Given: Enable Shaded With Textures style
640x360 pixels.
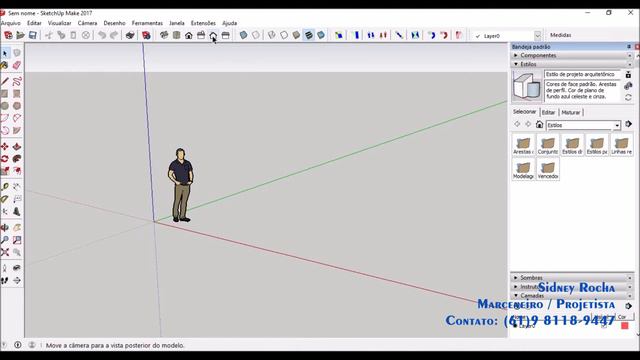Looking at the screenshot, I should [x=309, y=36].
